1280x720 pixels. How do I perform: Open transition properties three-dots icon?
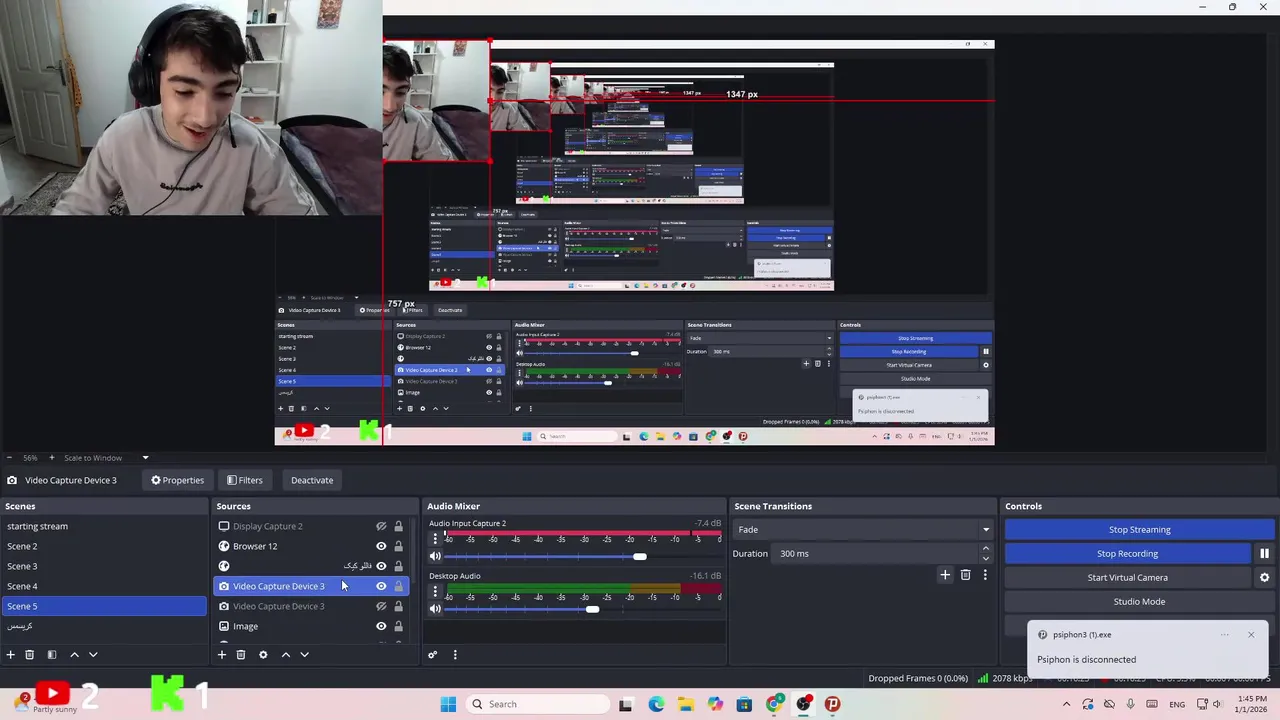(x=985, y=575)
